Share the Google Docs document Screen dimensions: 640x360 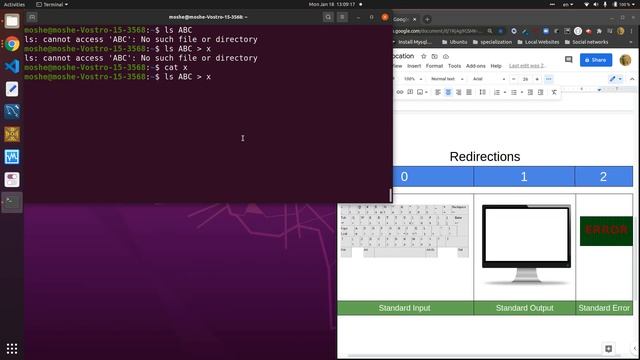(x=596, y=60)
